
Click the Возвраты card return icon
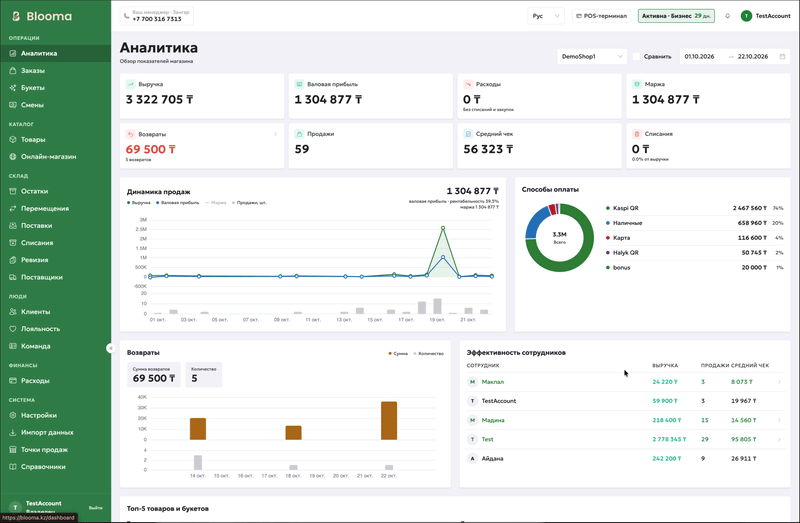click(x=130, y=134)
